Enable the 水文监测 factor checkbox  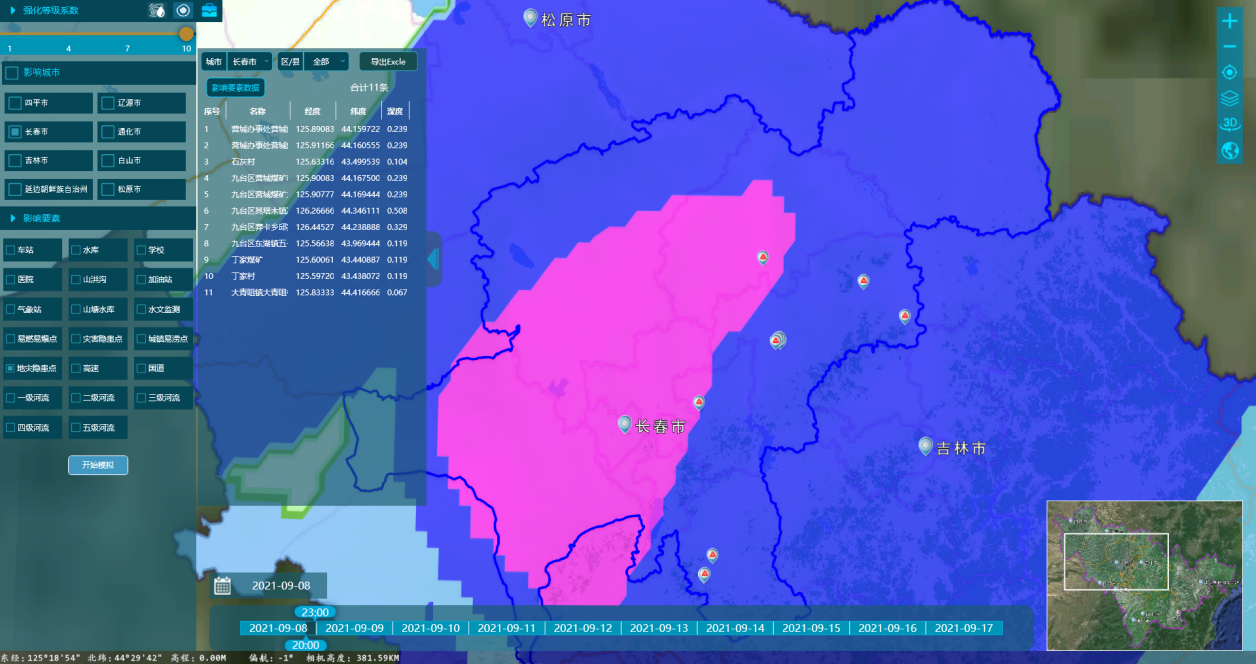click(141, 309)
